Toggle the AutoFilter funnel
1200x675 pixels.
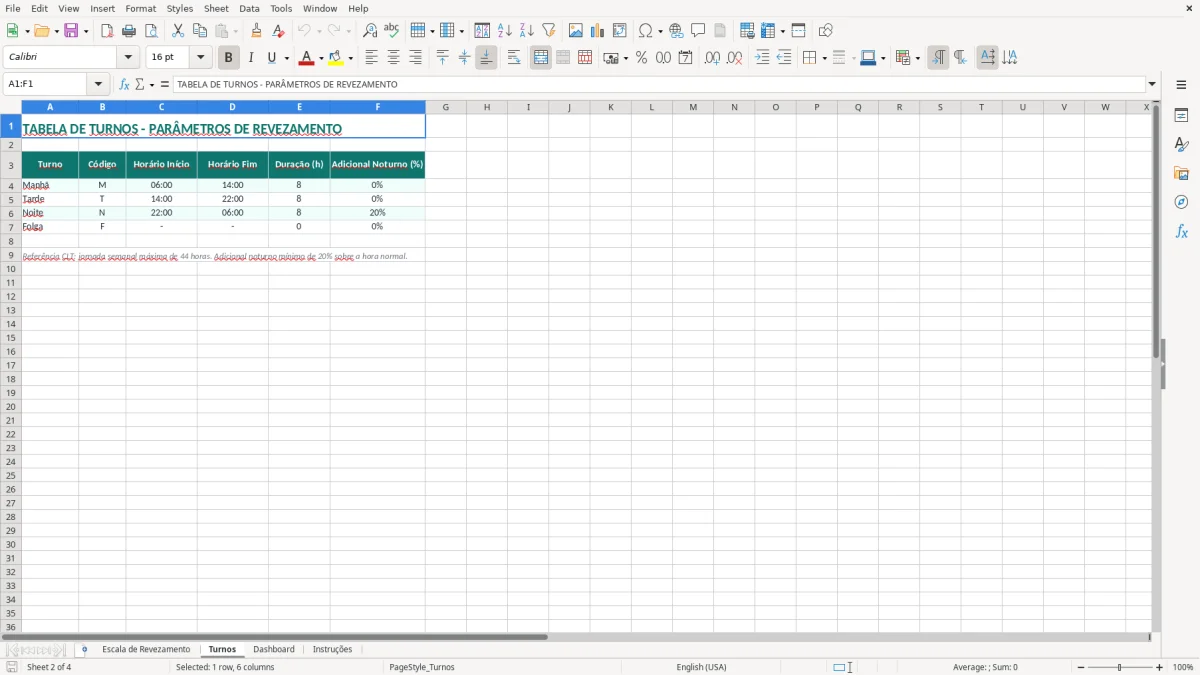pos(549,31)
